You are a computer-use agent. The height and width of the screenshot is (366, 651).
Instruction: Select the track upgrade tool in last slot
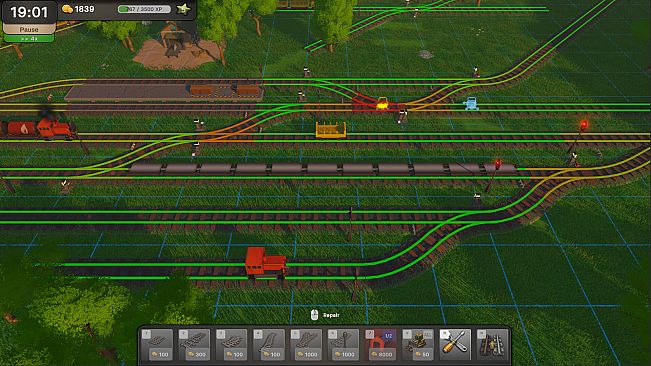492,344
